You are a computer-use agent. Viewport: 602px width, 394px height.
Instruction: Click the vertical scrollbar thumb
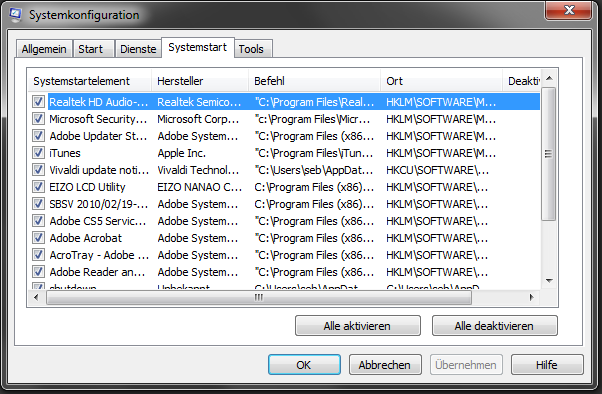click(x=549, y=154)
